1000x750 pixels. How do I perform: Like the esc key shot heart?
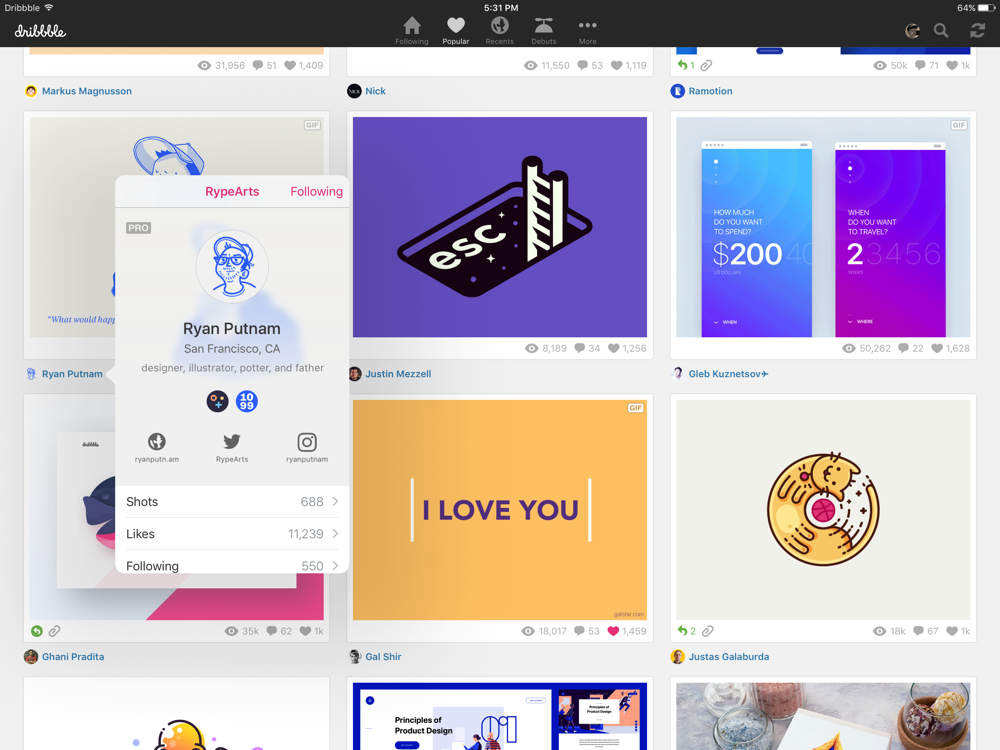(613, 348)
